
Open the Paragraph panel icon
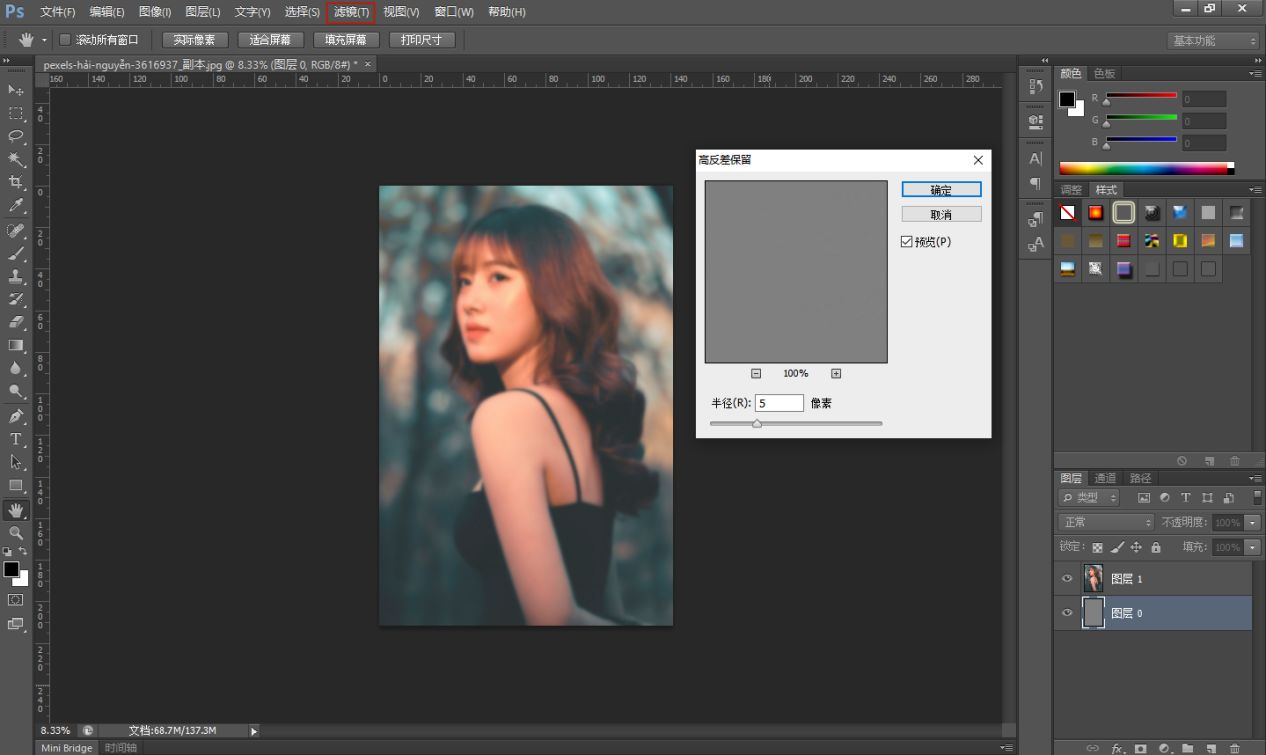[x=1035, y=184]
